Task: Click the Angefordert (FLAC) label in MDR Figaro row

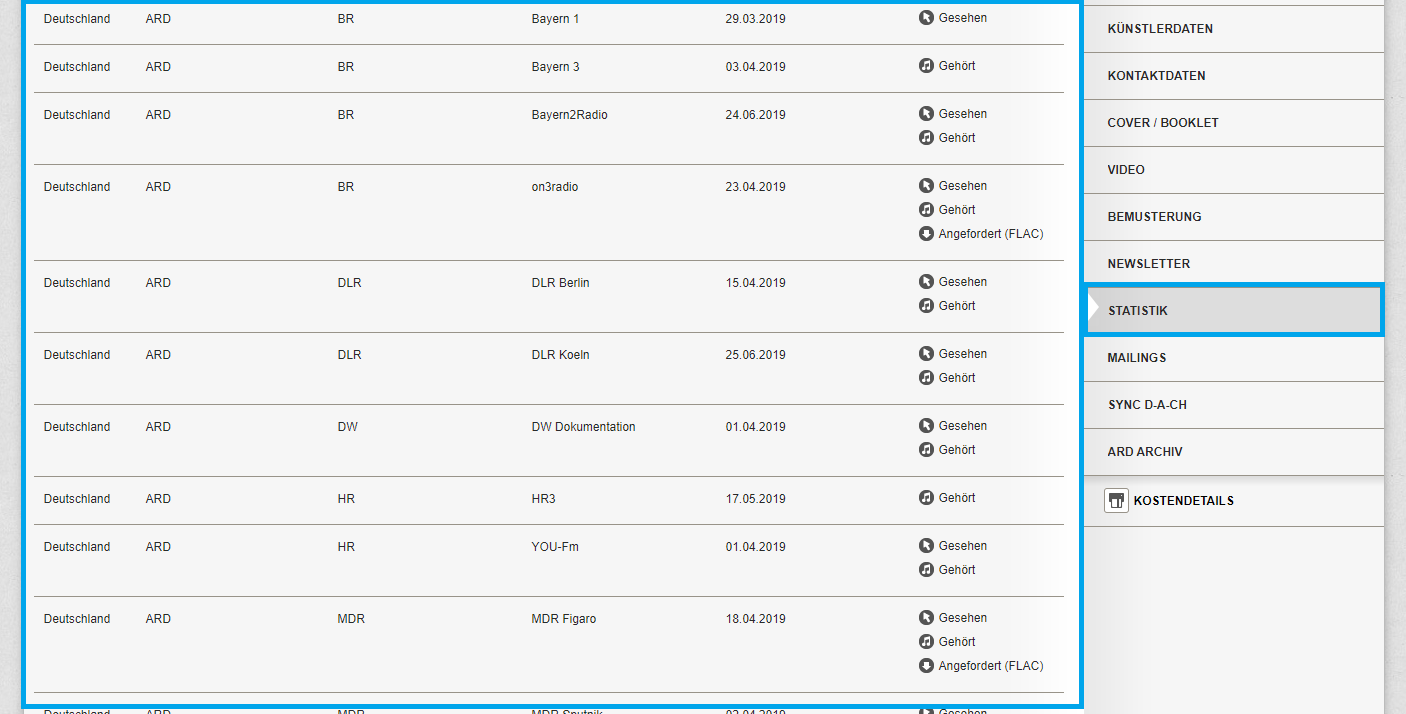Action: (x=991, y=666)
